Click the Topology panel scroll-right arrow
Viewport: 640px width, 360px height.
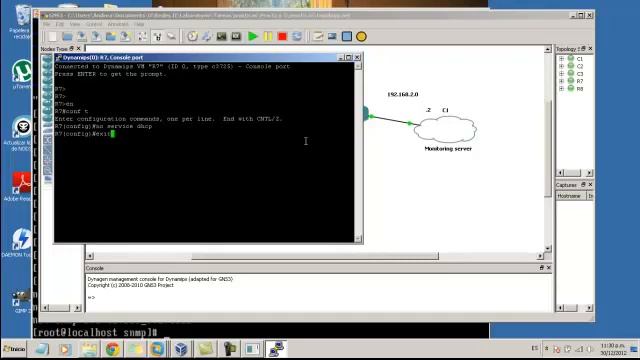coord(589,173)
